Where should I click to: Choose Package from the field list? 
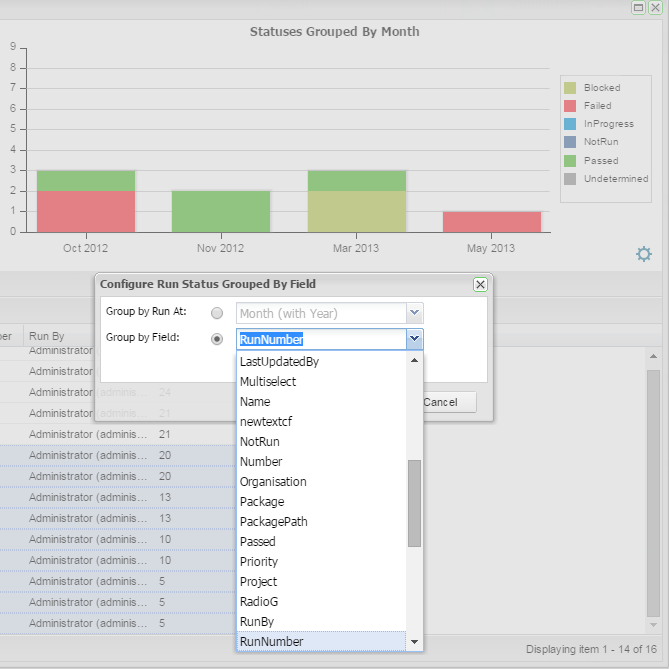pyautogui.click(x=262, y=502)
